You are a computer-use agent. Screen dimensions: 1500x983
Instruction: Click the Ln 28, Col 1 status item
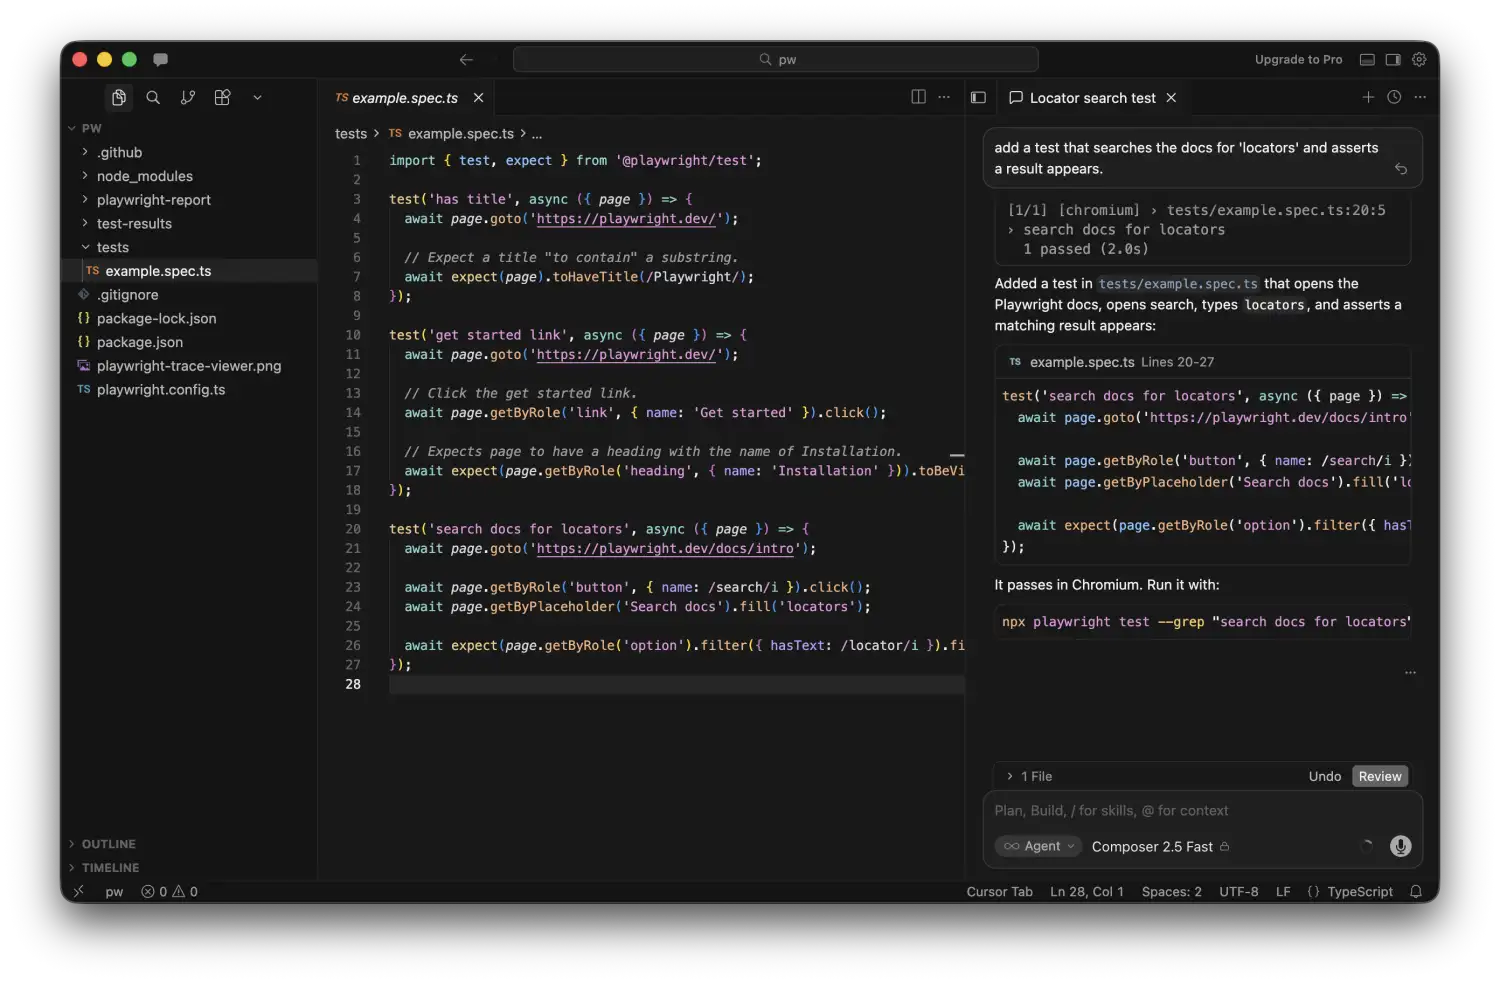tap(1086, 891)
